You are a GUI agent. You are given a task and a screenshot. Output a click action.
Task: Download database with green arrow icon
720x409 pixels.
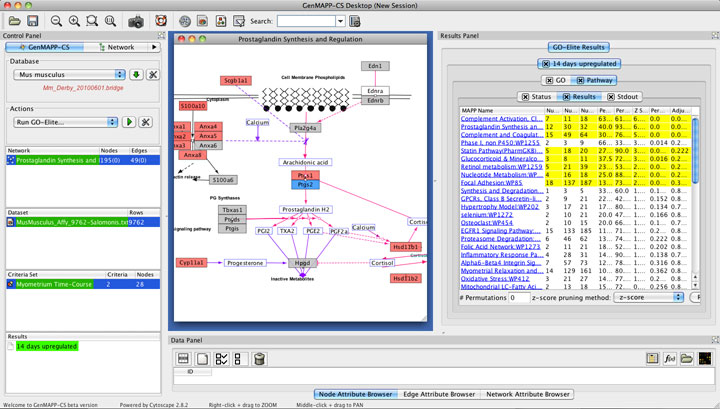pos(135,74)
